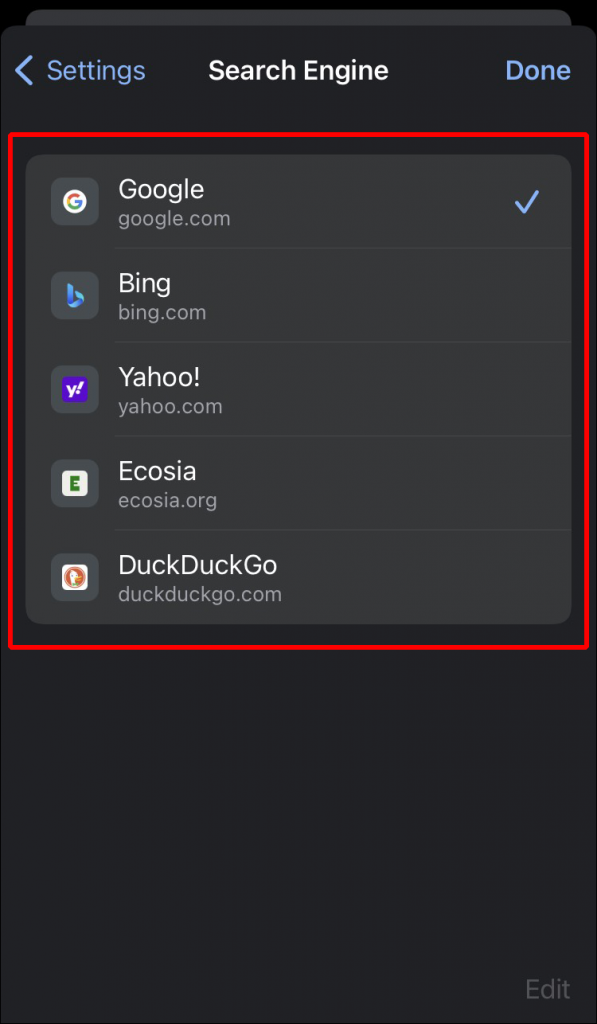597x1024 pixels.
Task: Tap Done to confirm selection
Action: [538, 70]
